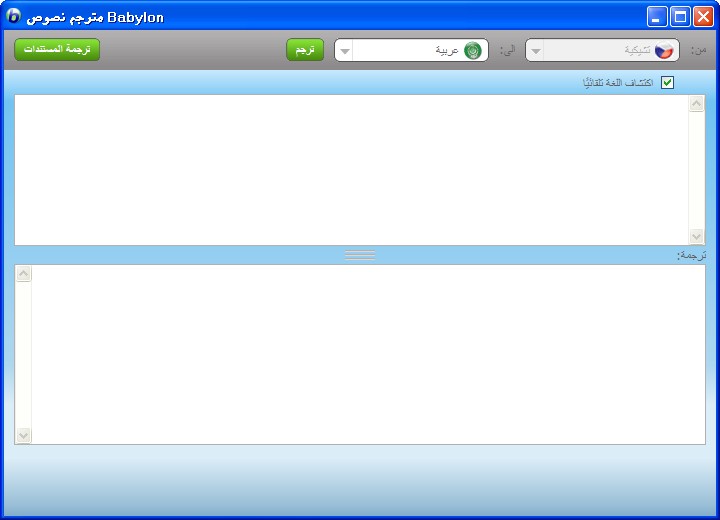Click the splitter grip between text panes
The width and height of the screenshot is (720, 520).
pos(360,255)
